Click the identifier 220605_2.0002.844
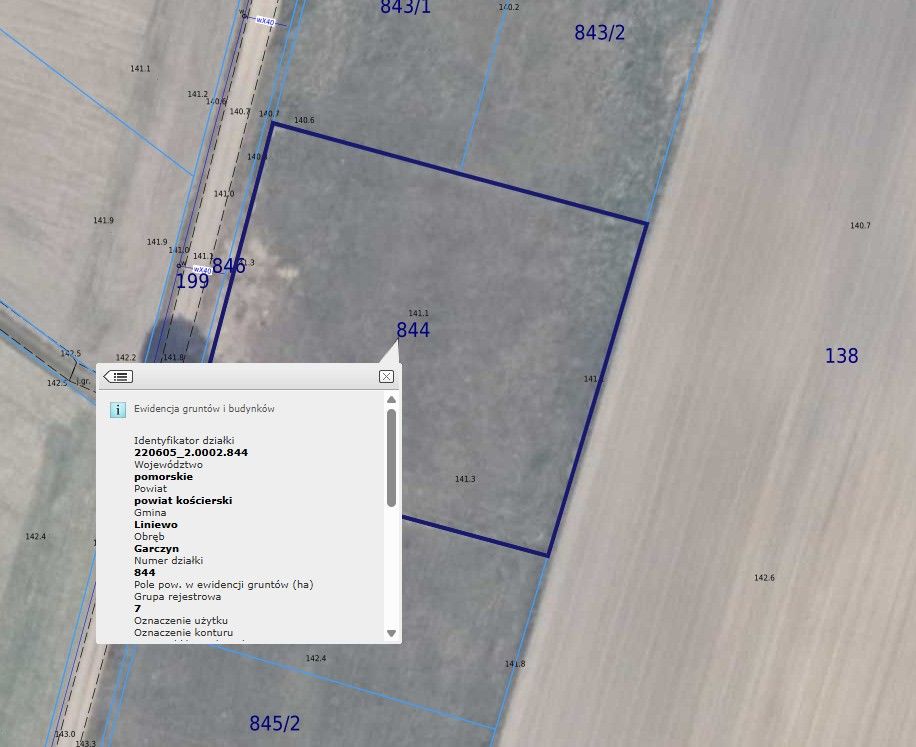916x747 pixels. pos(191,453)
